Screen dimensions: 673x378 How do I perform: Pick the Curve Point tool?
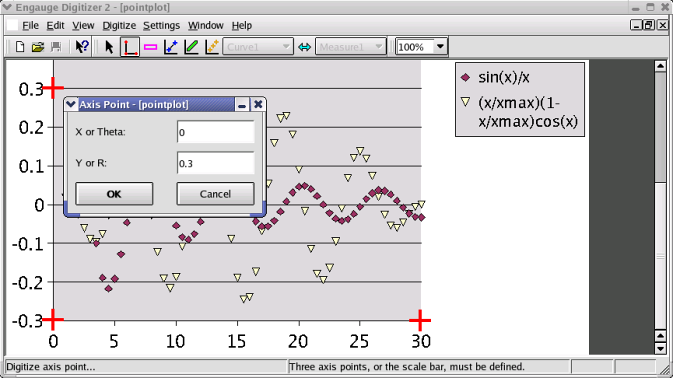coord(171,47)
